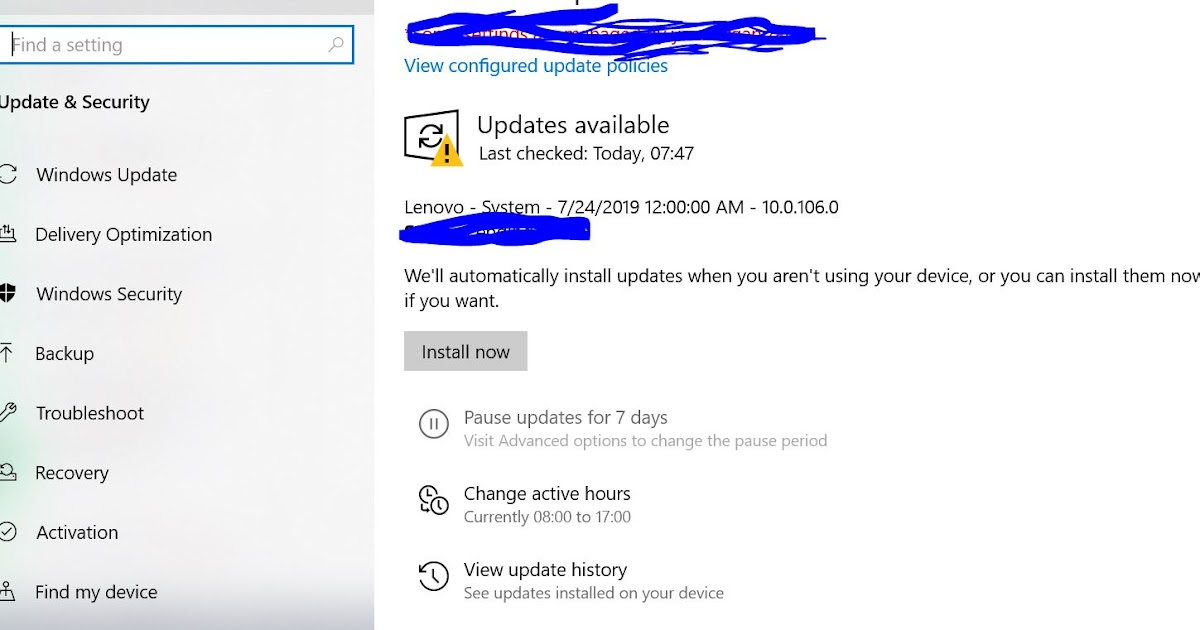This screenshot has width=1200, height=630.
Task: Click the Recovery icon in sidebar
Action: [x=8, y=472]
